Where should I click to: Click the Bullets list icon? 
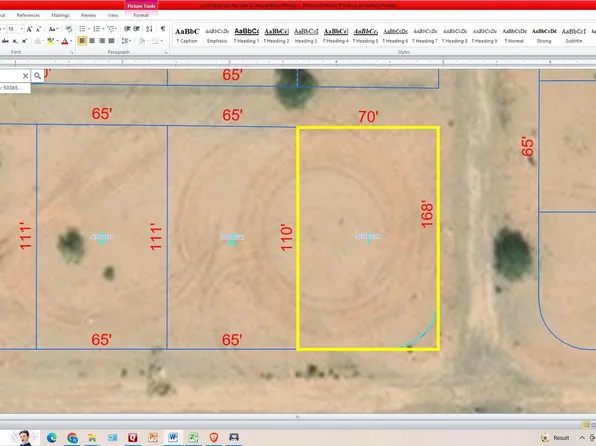pos(82,29)
